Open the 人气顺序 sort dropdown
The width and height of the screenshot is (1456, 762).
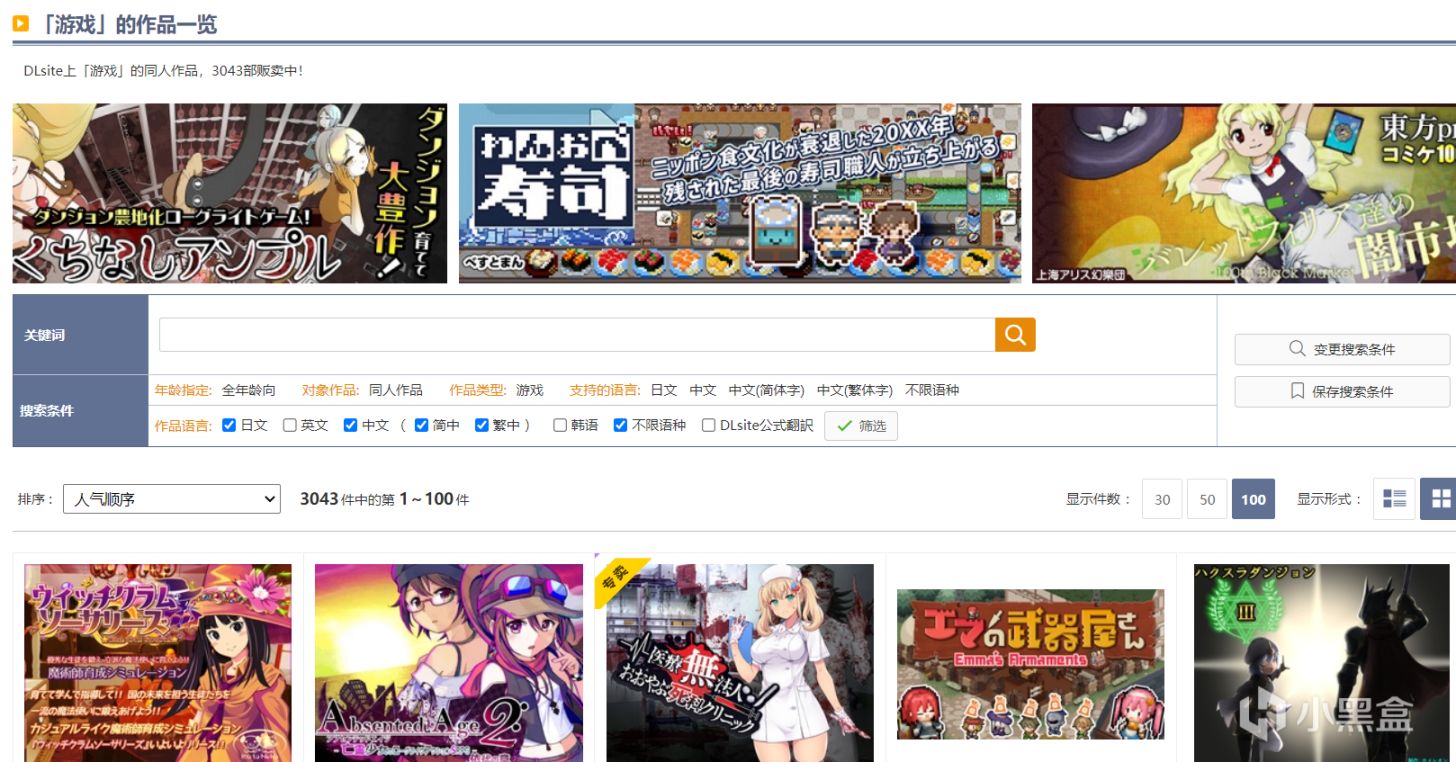click(172, 499)
